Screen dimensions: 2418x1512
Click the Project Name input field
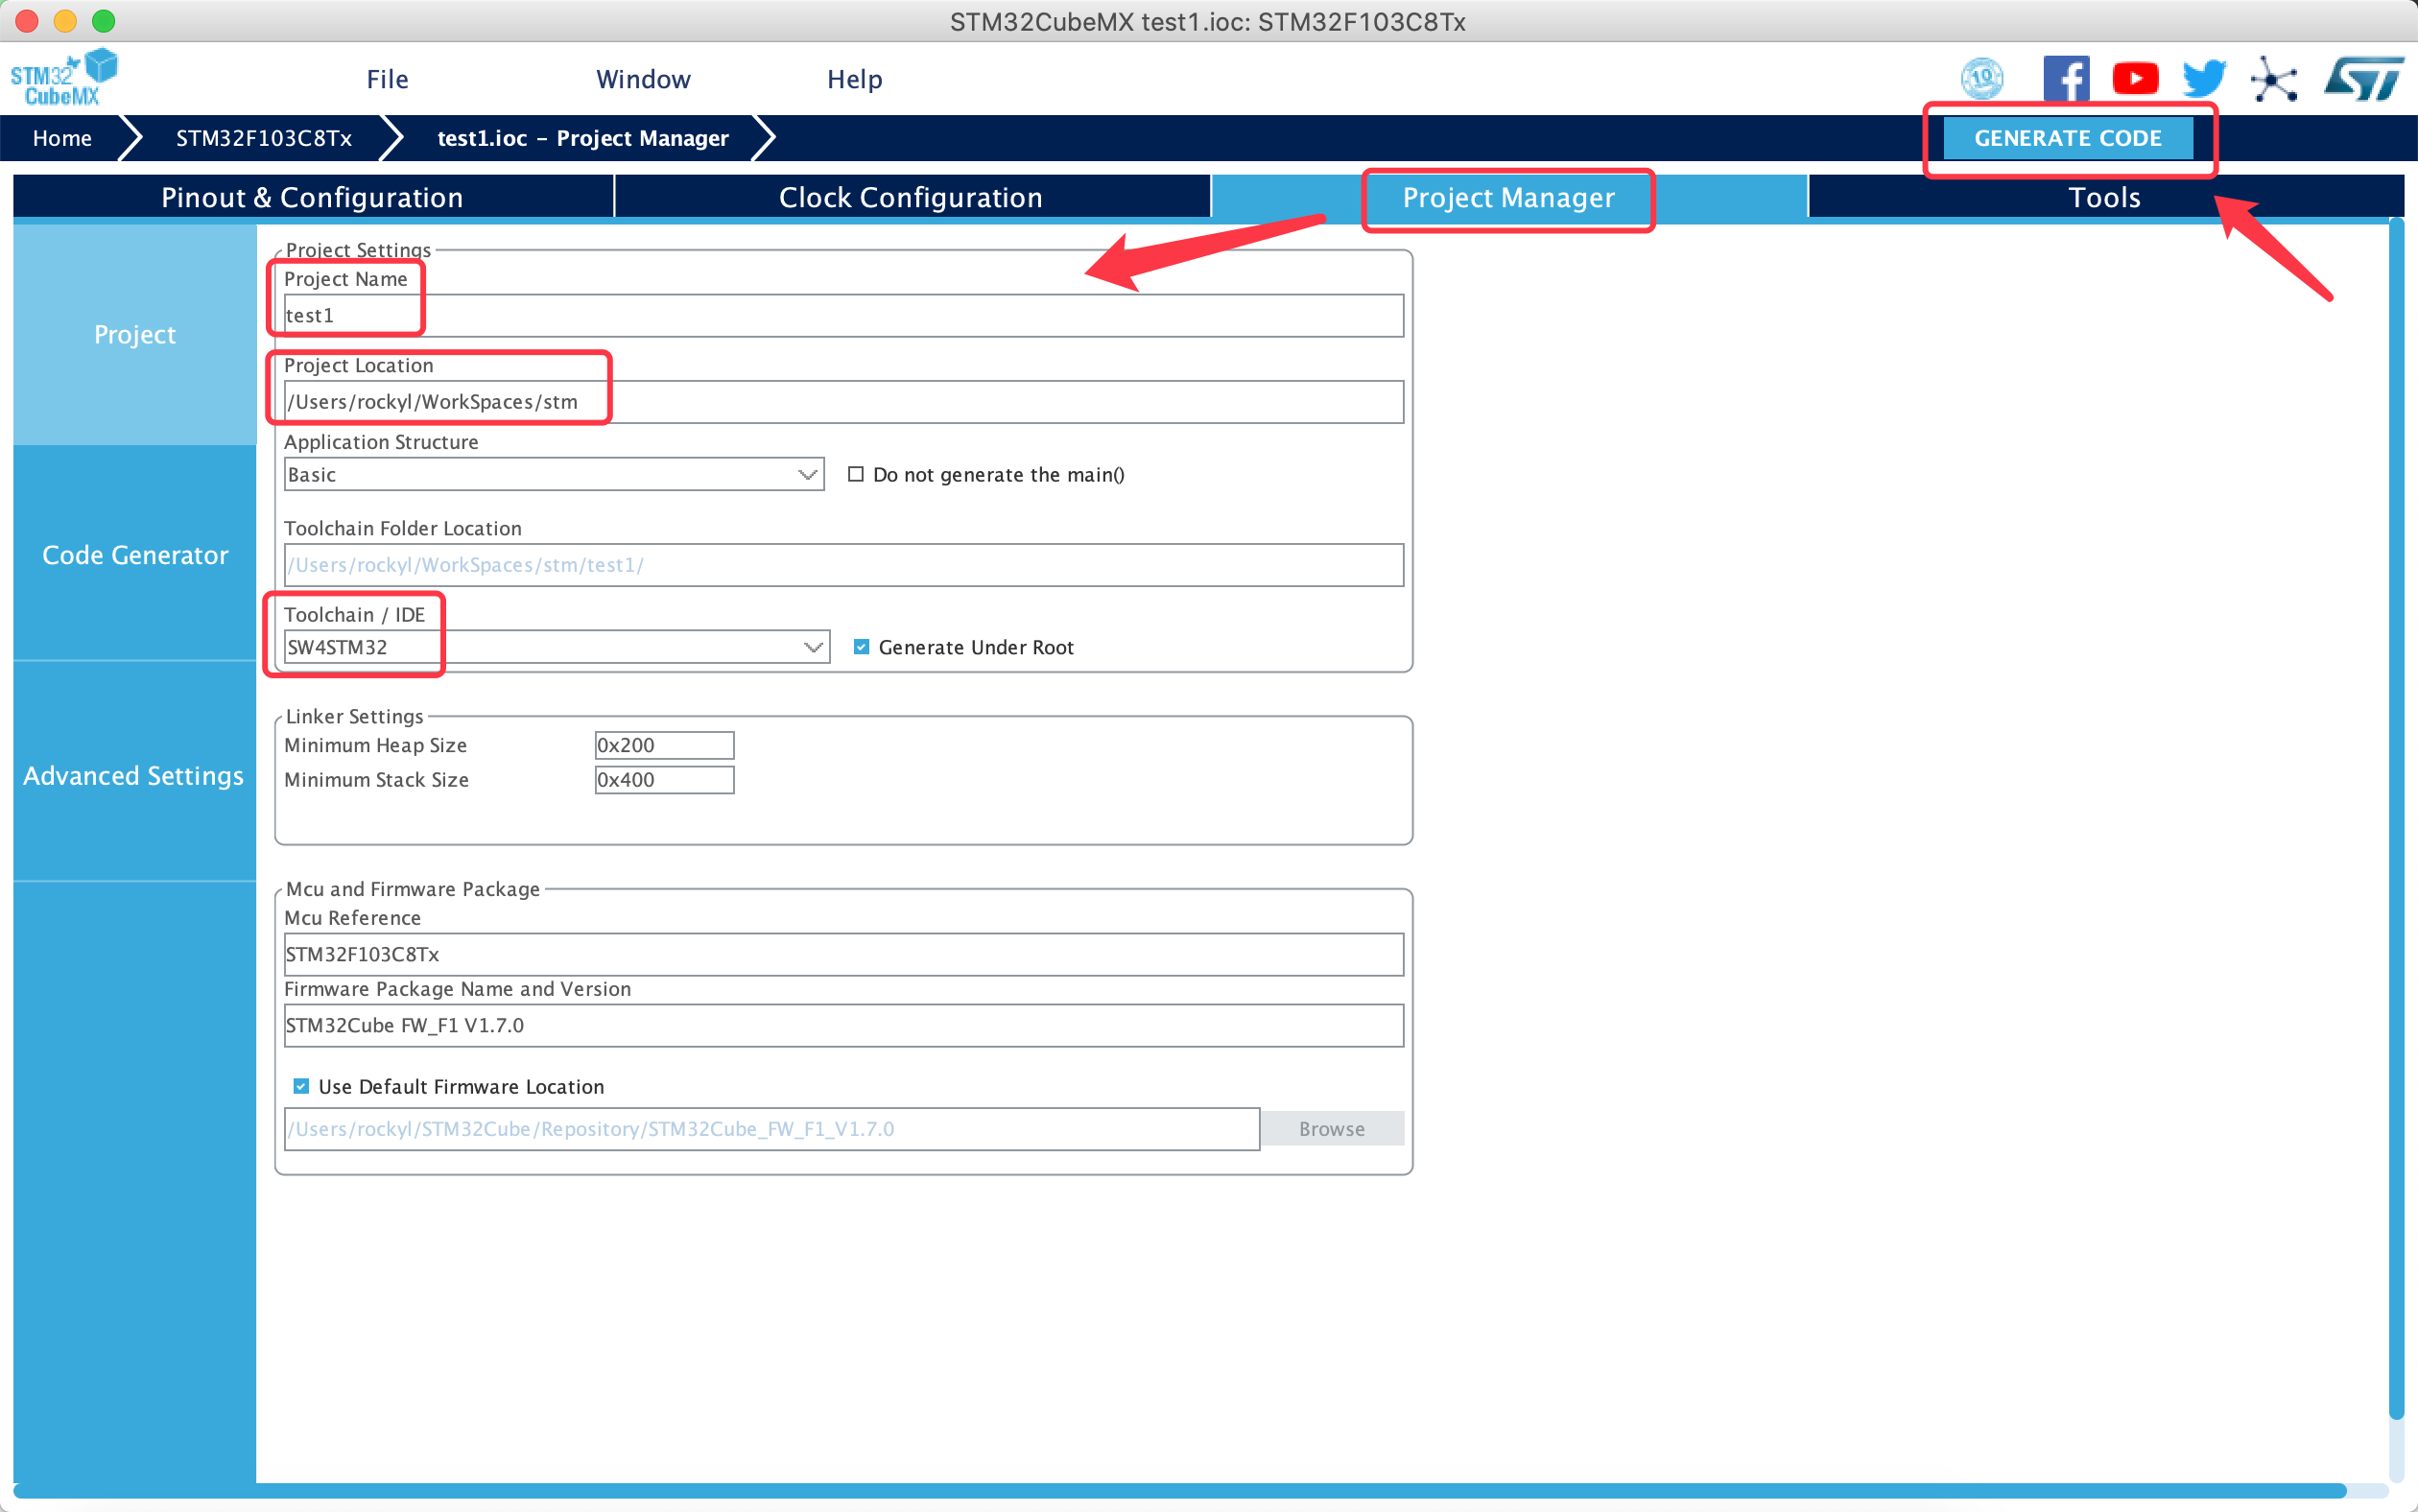point(844,315)
